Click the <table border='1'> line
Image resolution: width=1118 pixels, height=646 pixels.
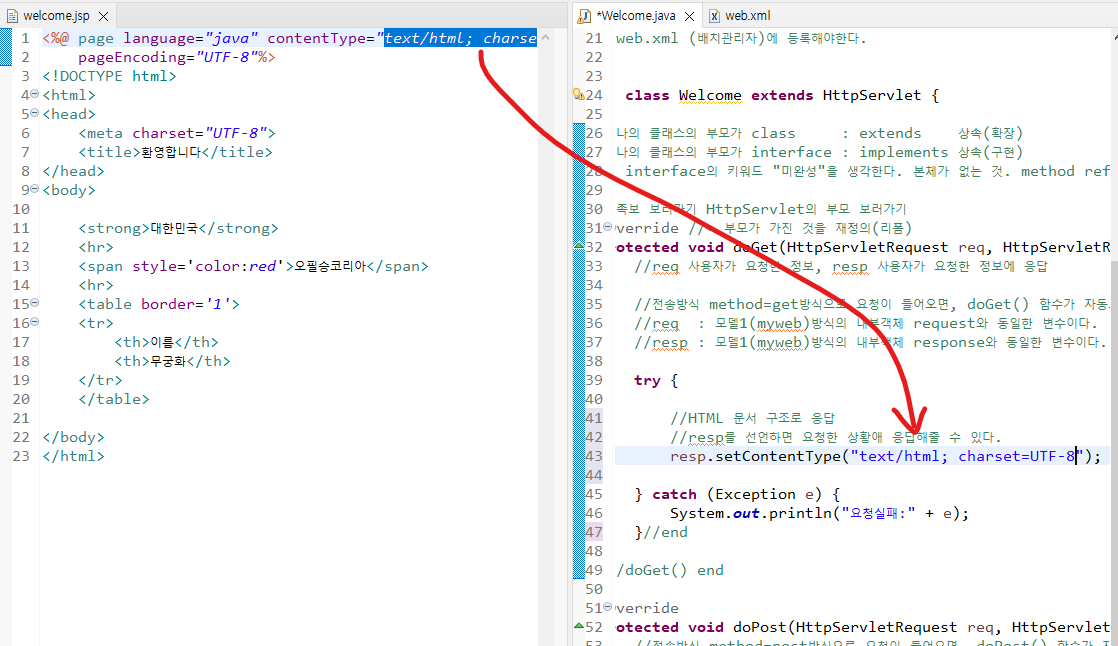click(159, 304)
